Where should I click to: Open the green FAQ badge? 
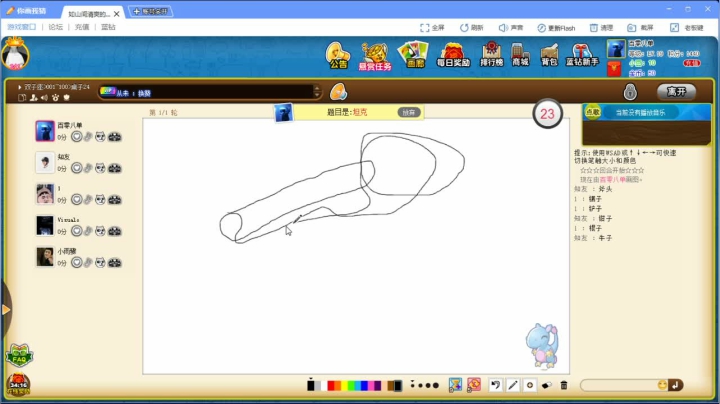click(x=19, y=356)
